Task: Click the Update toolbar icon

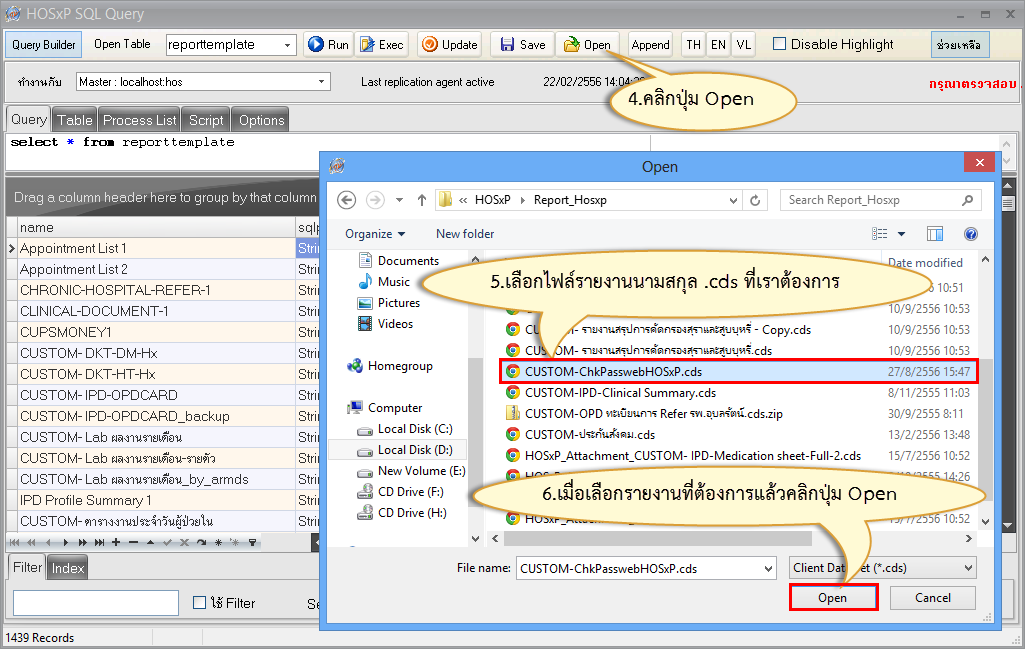Action: point(429,44)
